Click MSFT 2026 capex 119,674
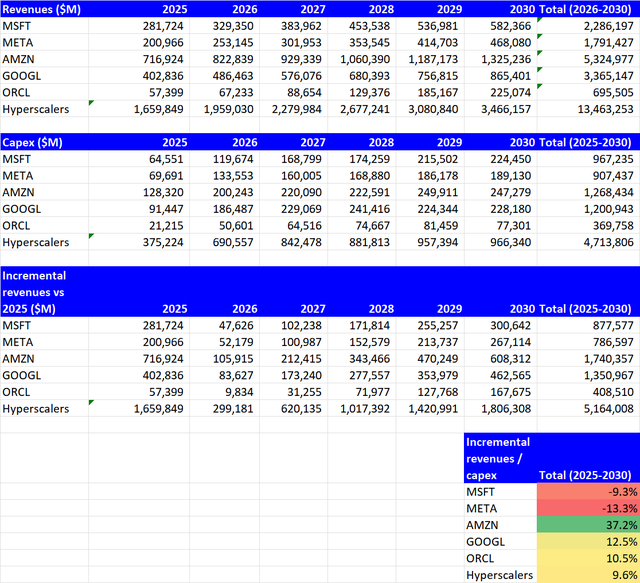 pyautogui.click(x=224, y=159)
